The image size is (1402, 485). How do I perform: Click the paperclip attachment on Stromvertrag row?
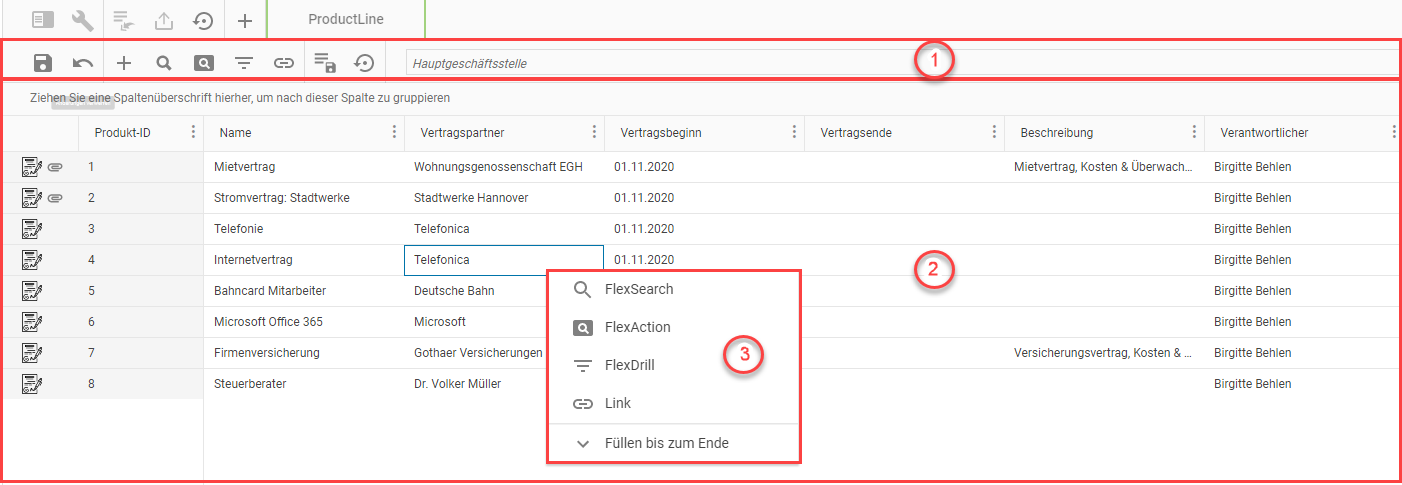(x=56, y=198)
